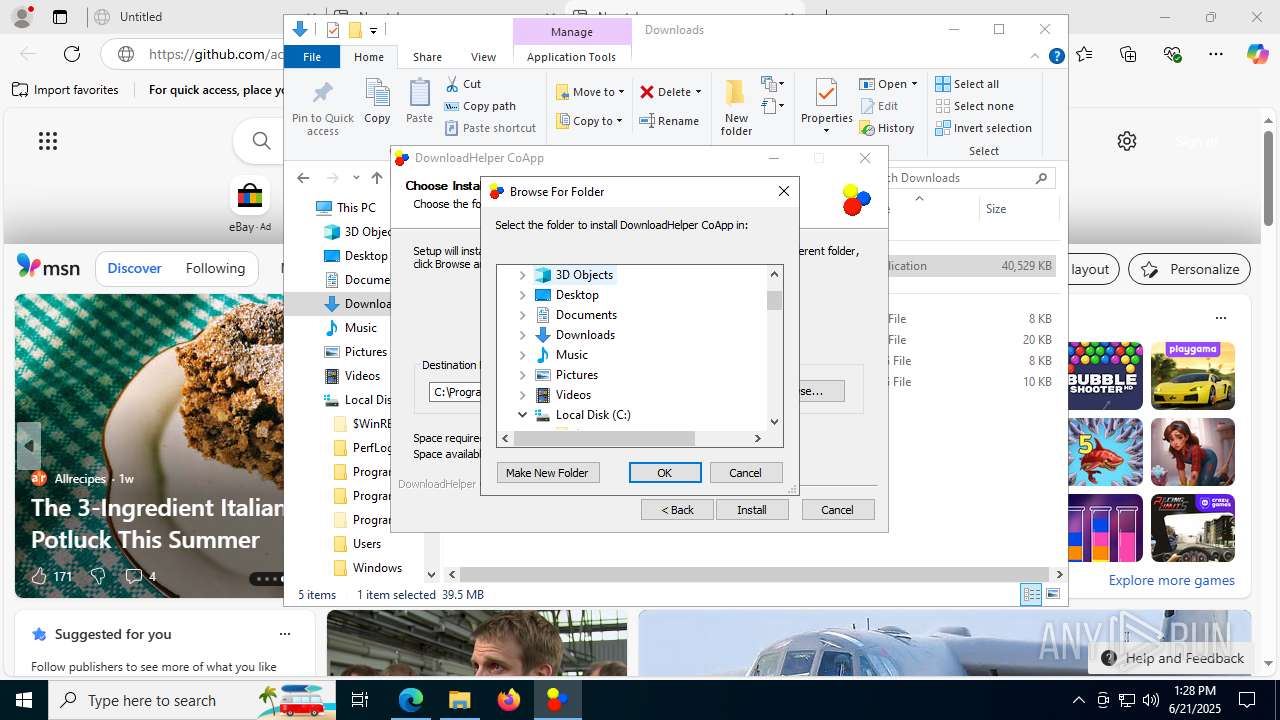Click History in Explorer ribbon
Viewport: 1280px width, 720px height.
click(x=887, y=128)
